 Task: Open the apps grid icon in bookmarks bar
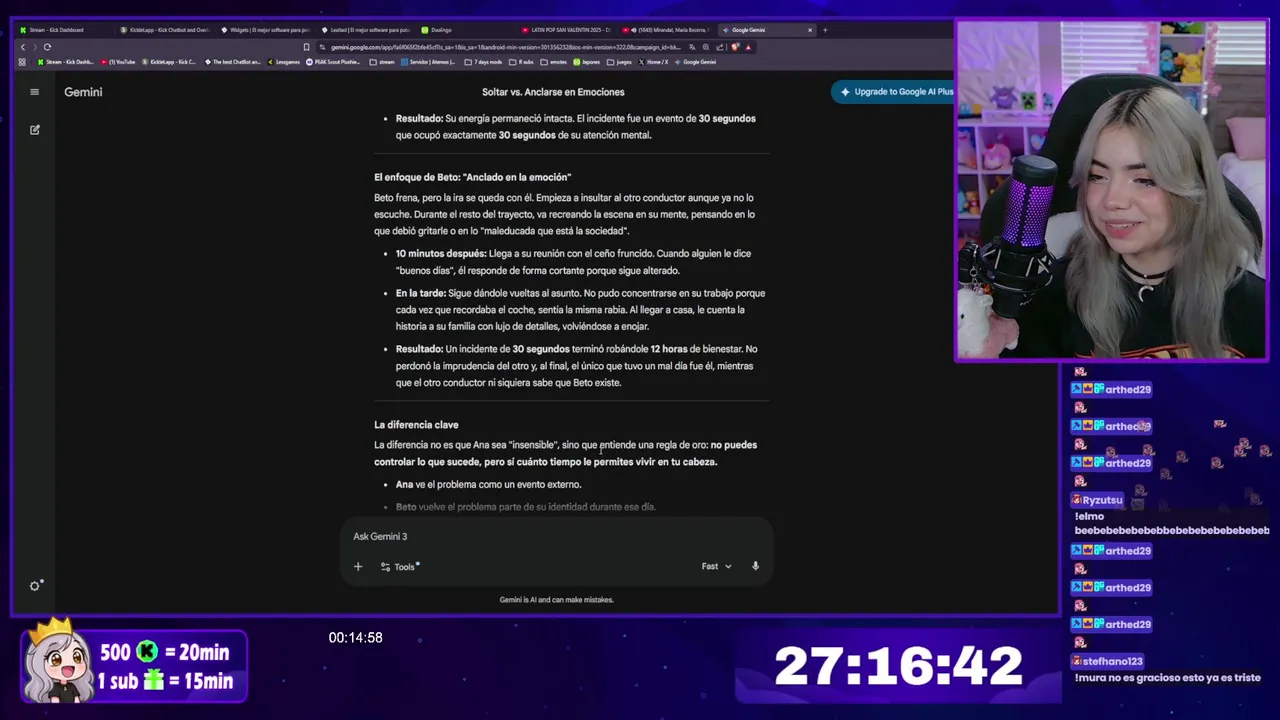(22, 62)
